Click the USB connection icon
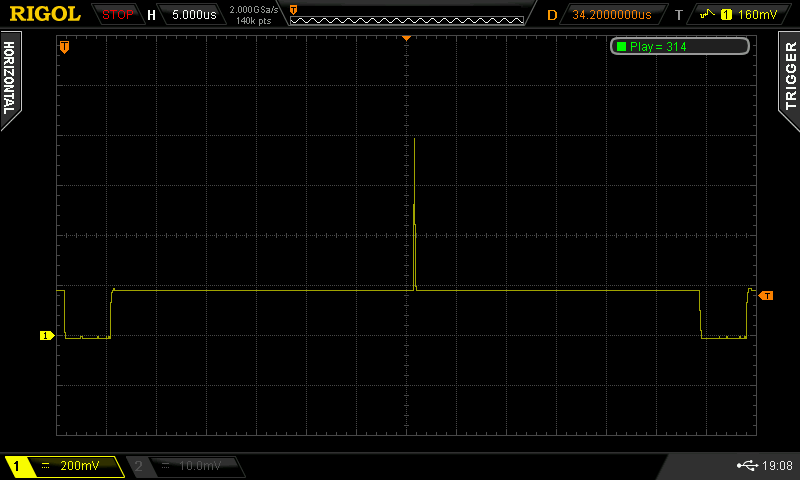This screenshot has height=480, width=800. tap(746, 466)
